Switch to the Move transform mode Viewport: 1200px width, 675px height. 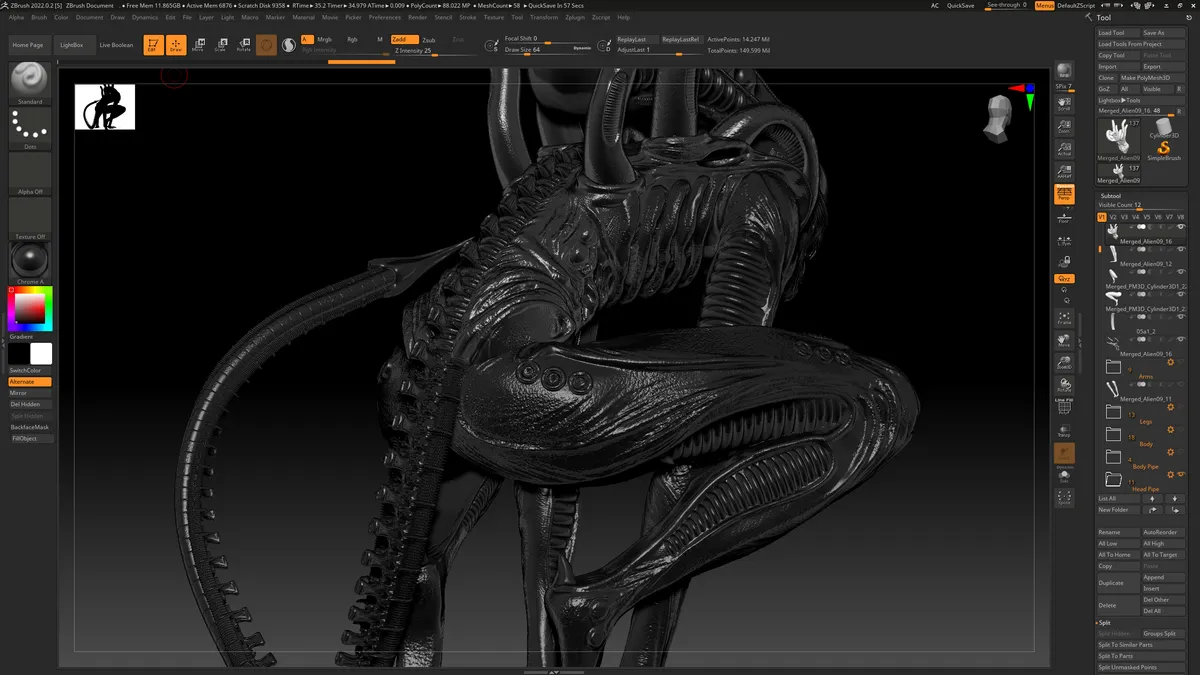tap(198, 45)
